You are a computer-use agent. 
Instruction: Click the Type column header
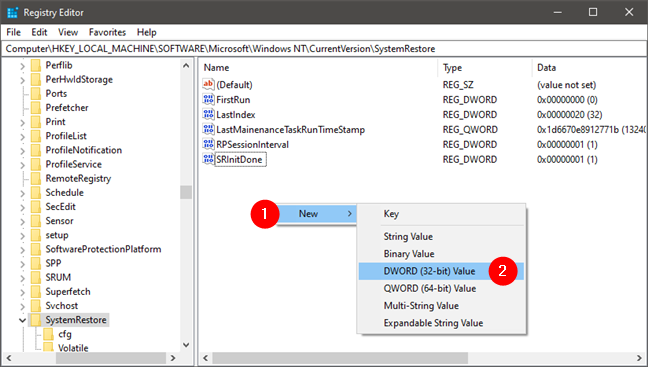(x=485, y=67)
